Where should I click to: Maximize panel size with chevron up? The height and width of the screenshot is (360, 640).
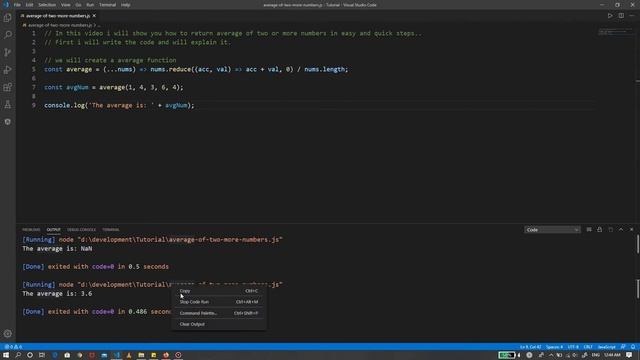point(621,230)
